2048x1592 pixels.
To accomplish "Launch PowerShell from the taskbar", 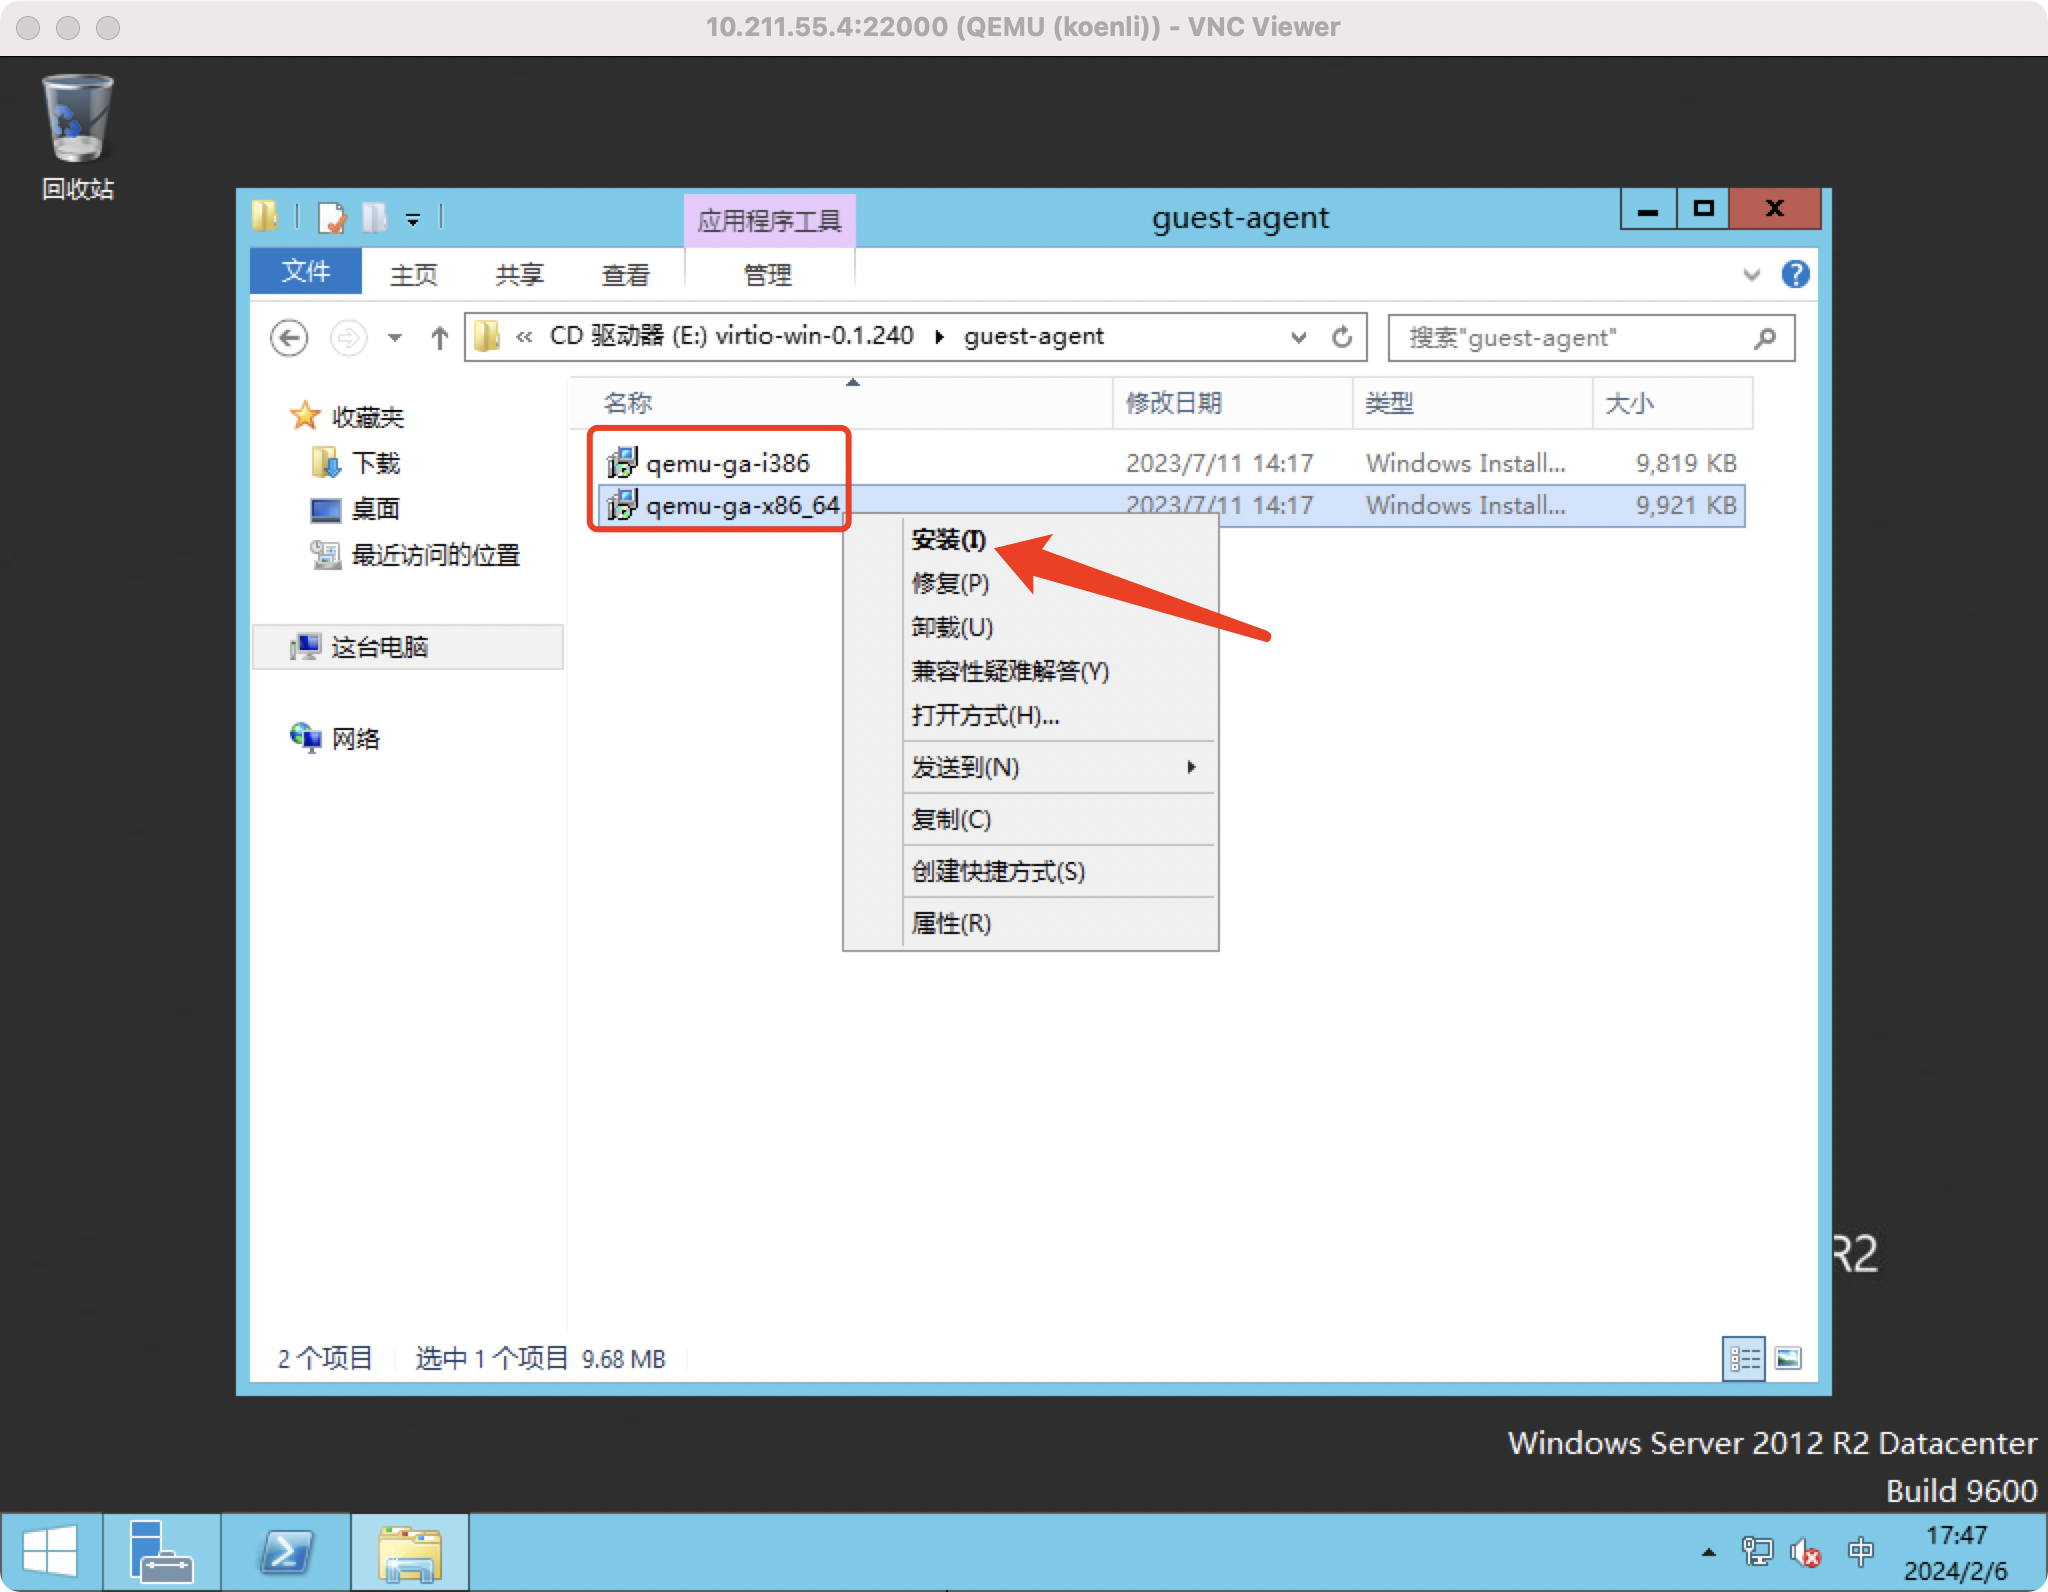I will pyautogui.click(x=286, y=1551).
